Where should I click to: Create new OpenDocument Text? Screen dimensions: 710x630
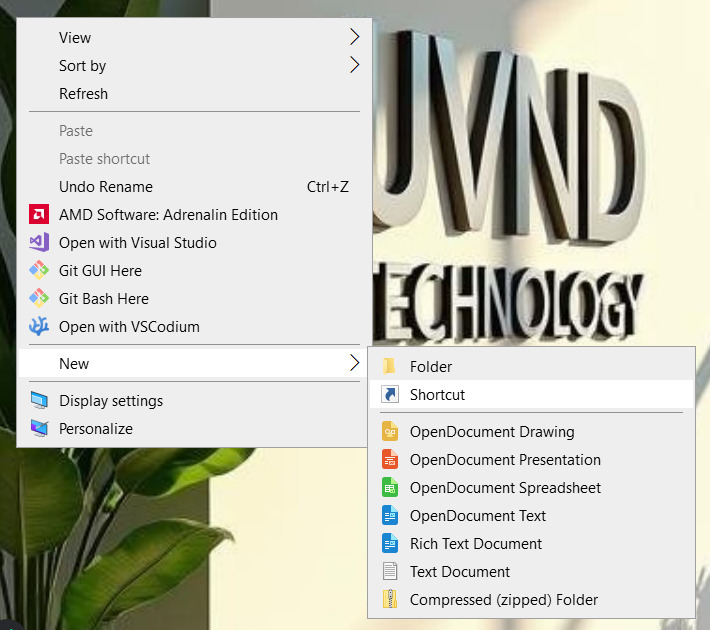point(531,516)
